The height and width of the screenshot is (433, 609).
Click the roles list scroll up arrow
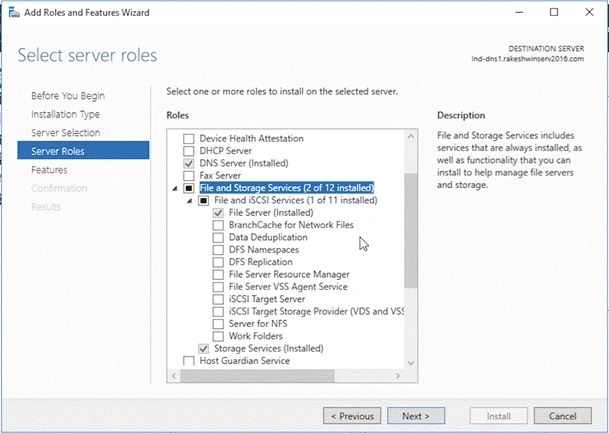pyautogui.click(x=411, y=136)
